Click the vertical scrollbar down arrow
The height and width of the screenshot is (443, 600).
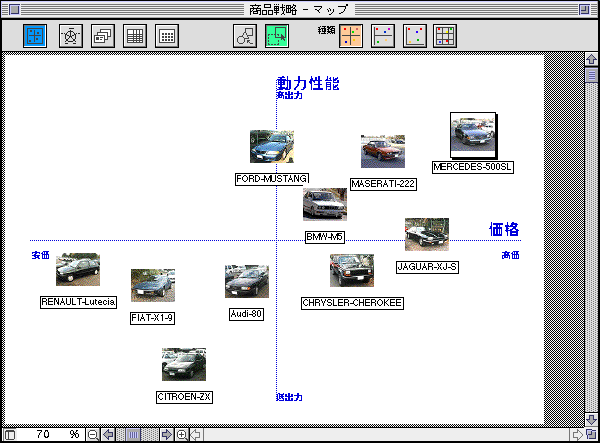click(x=591, y=419)
